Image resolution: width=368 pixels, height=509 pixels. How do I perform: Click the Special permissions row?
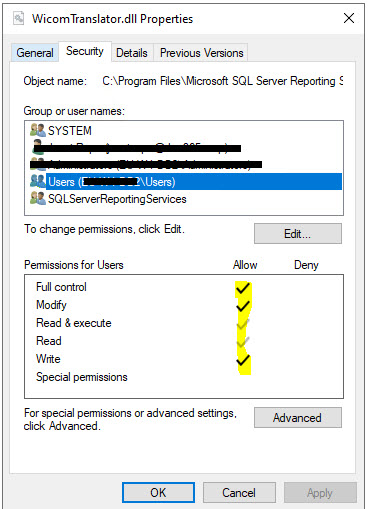(184, 377)
